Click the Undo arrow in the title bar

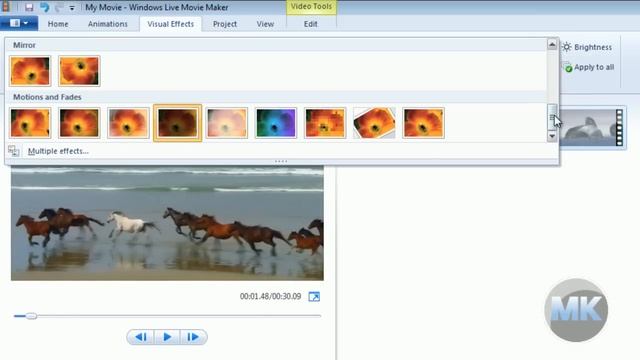pyautogui.click(x=44, y=7)
